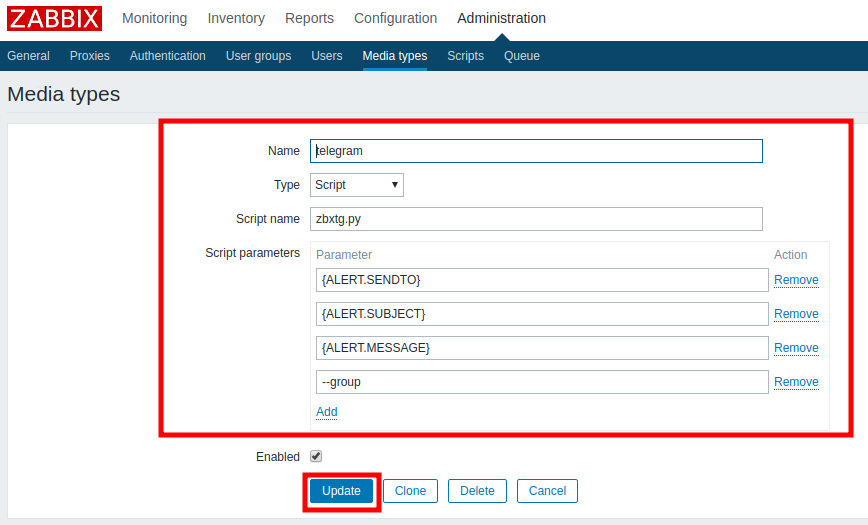Expand the Type dropdown showing Script

click(x=356, y=185)
